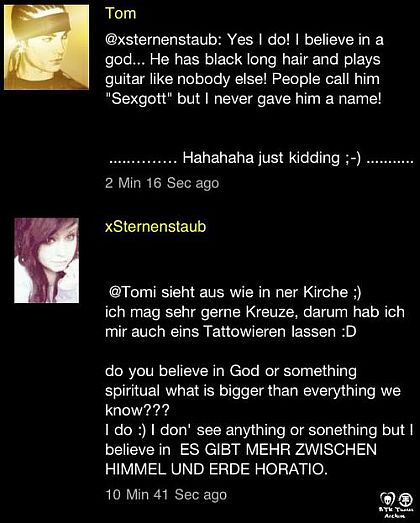Open Tom's gold-tinted profile picture
The width and height of the screenshot is (420, 523).
46,47
